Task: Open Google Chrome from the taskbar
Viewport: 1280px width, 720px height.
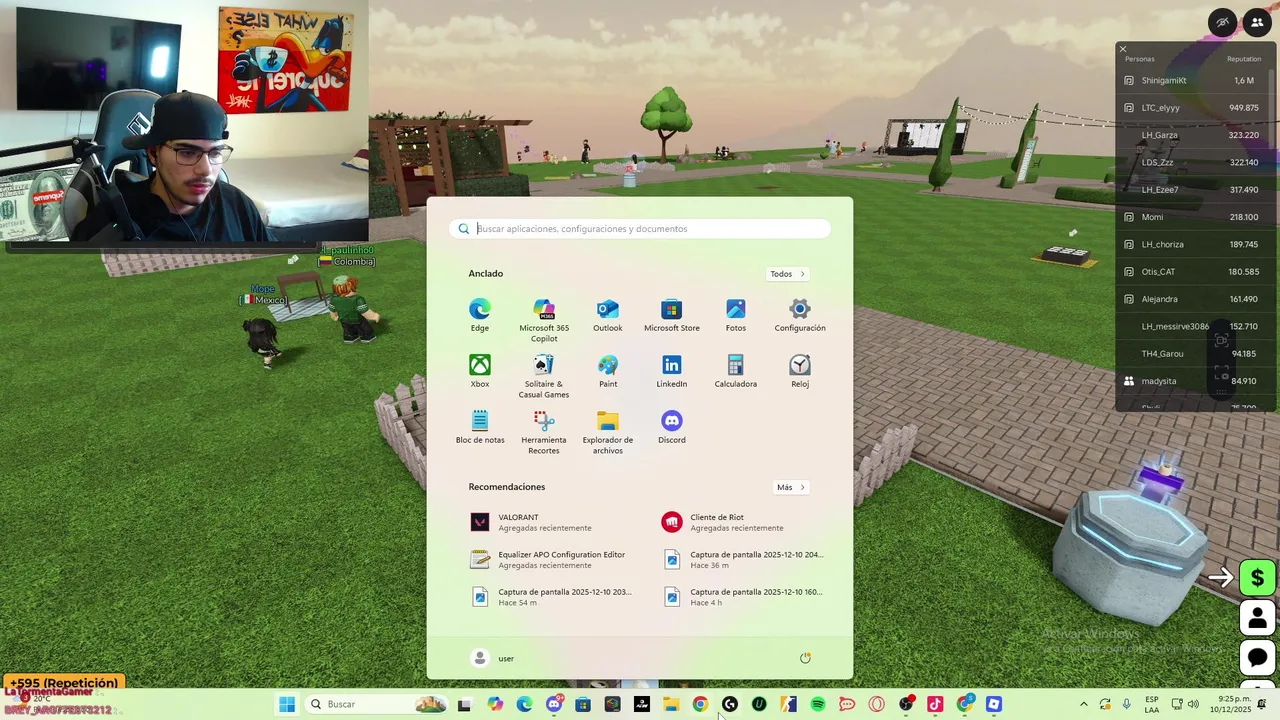Action: click(700, 704)
